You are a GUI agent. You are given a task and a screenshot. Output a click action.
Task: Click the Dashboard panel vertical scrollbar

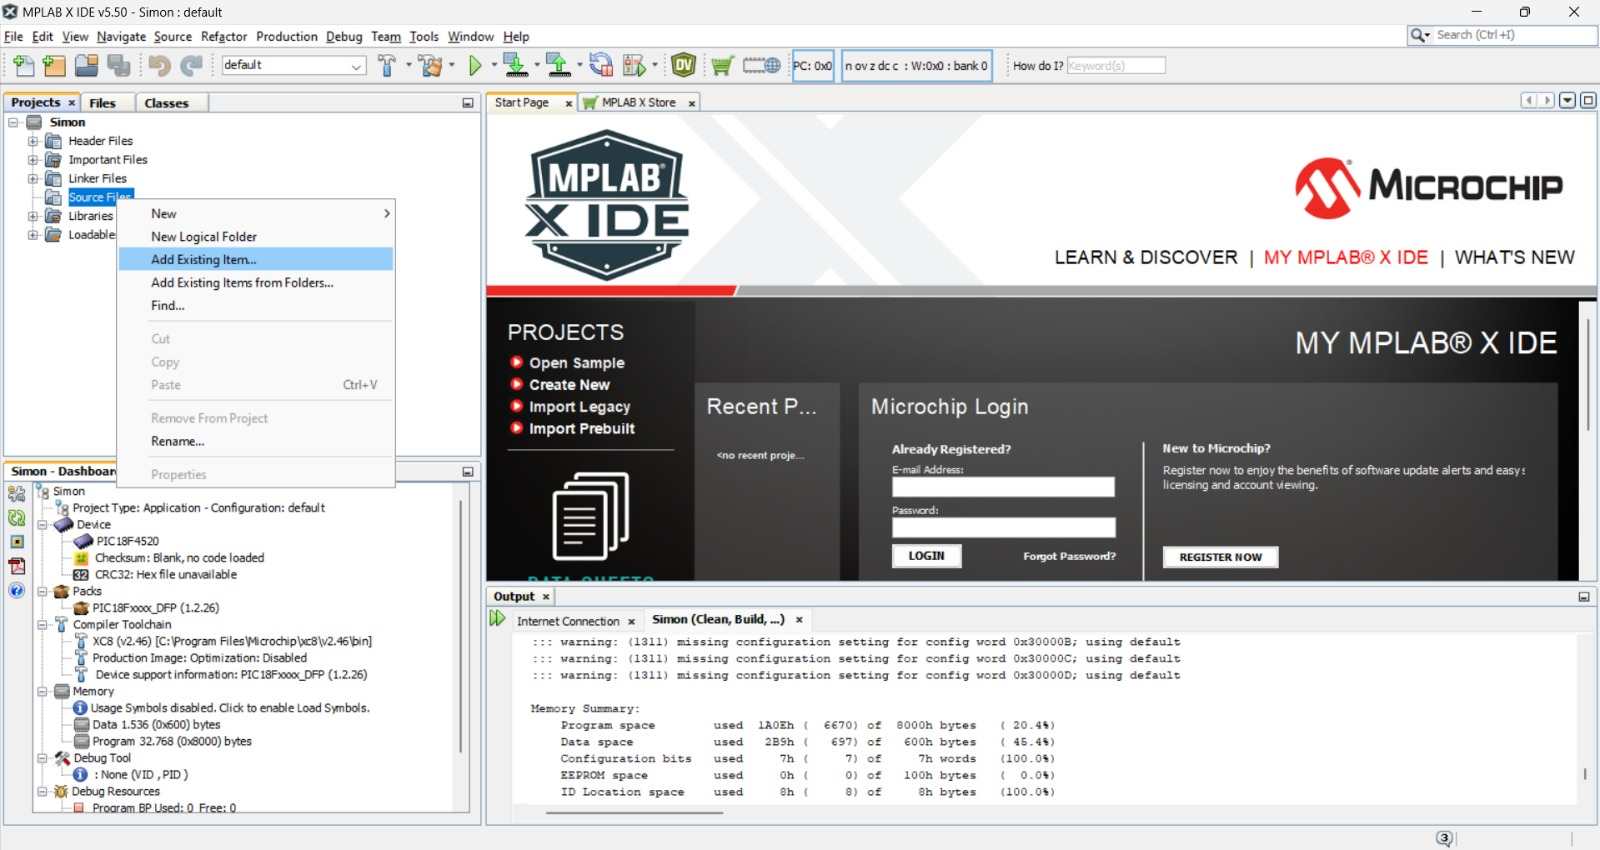[460, 625]
